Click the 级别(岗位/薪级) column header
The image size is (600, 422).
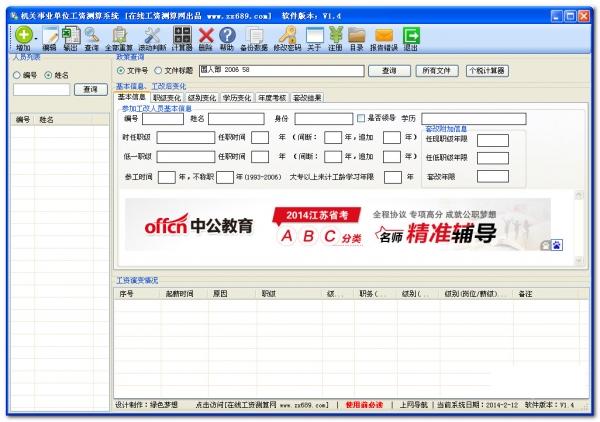(x=476, y=294)
